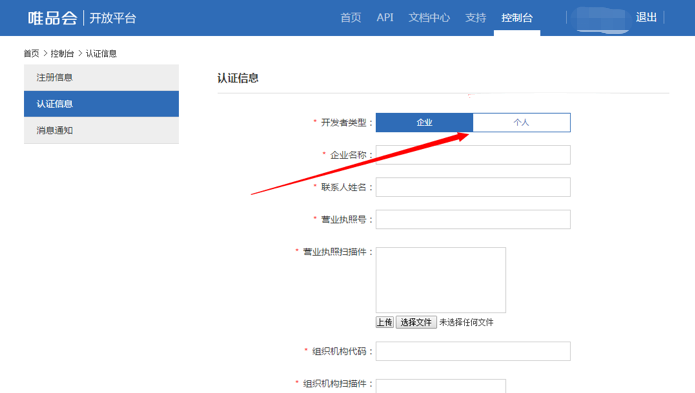The height and width of the screenshot is (393, 695).
Task: Click 首页 in the breadcrumb
Action: click(x=31, y=54)
